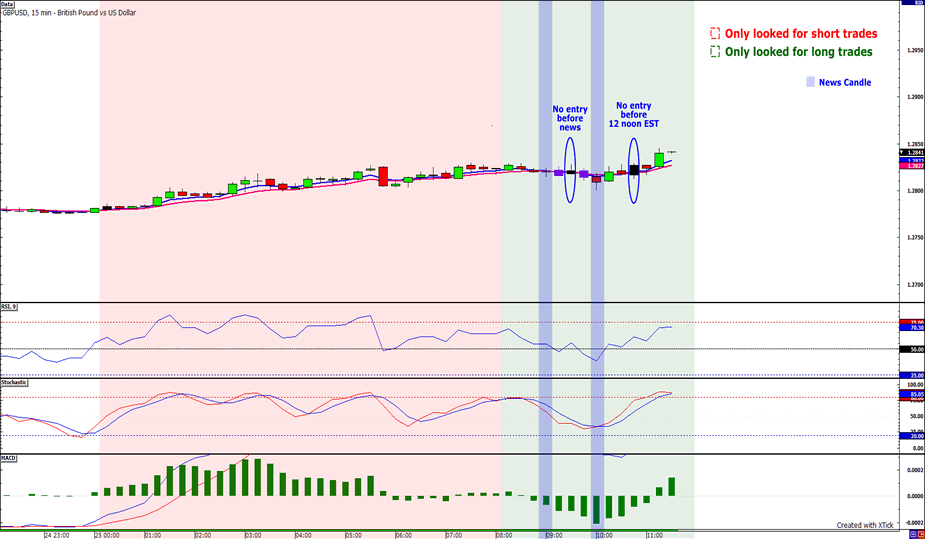Click the pink 1.2827 moving average tag
Image resolution: width=925 pixels, height=539 pixels.
[x=912, y=166]
